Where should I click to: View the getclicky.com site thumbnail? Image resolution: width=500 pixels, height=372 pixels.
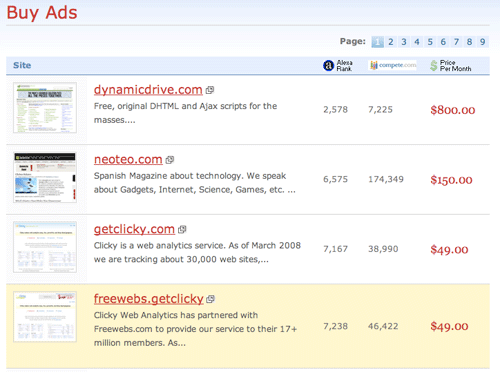point(45,247)
